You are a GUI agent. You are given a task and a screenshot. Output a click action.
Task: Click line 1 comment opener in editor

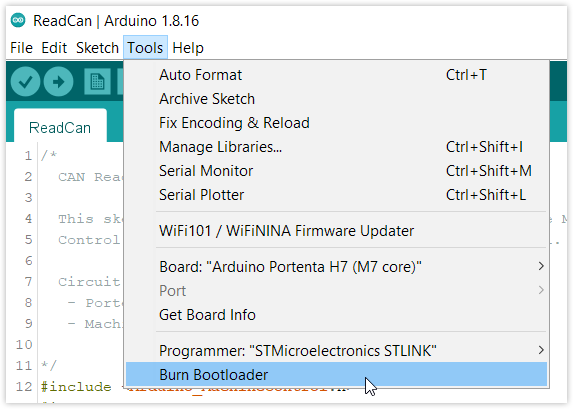point(49,156)
